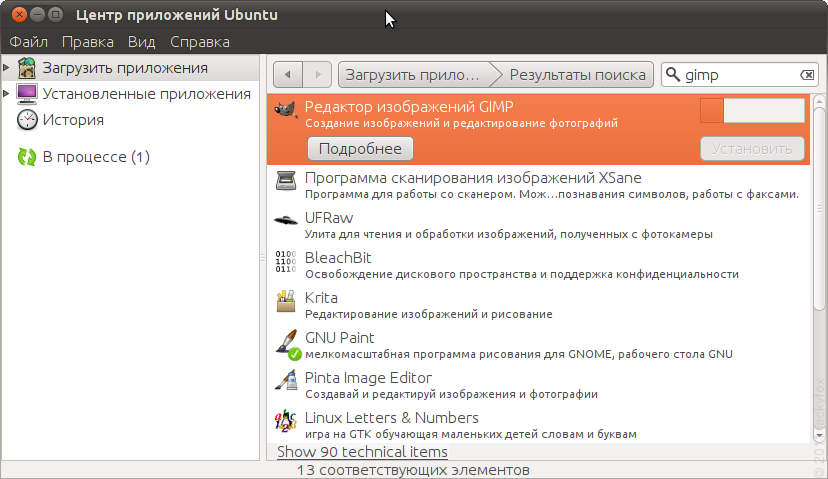Click the GIMP mascot icon in results
Viewport: 828px width, 479px height.
click(286, 109)
